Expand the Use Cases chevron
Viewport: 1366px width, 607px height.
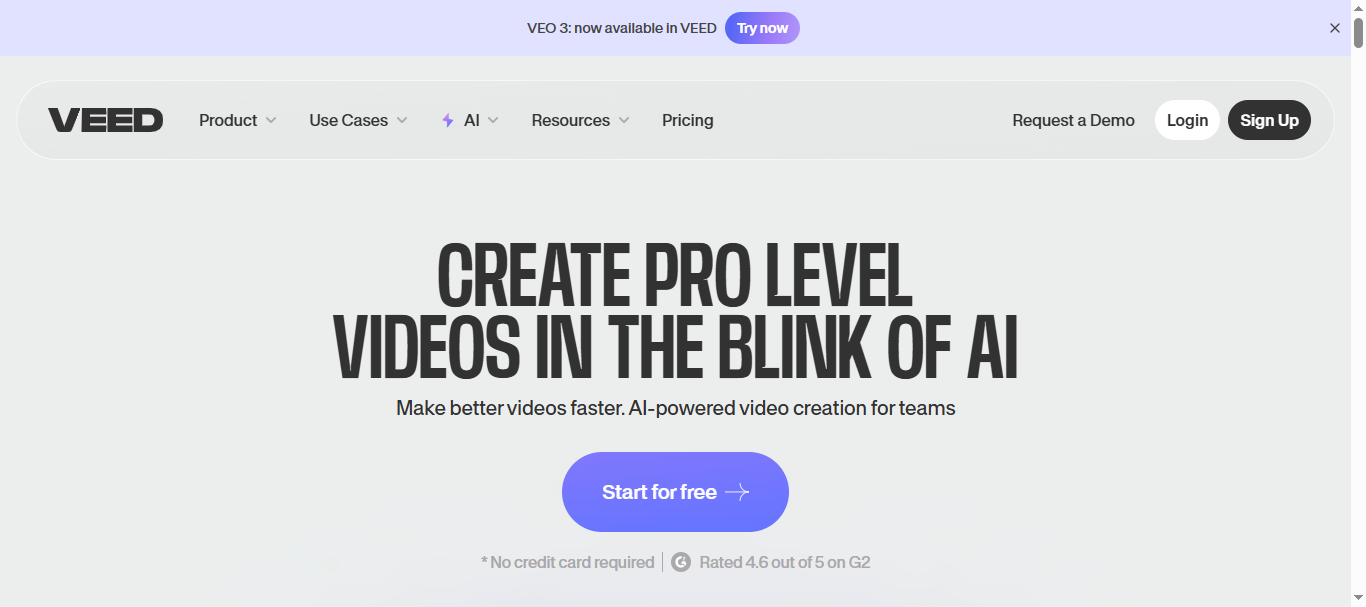402,120
